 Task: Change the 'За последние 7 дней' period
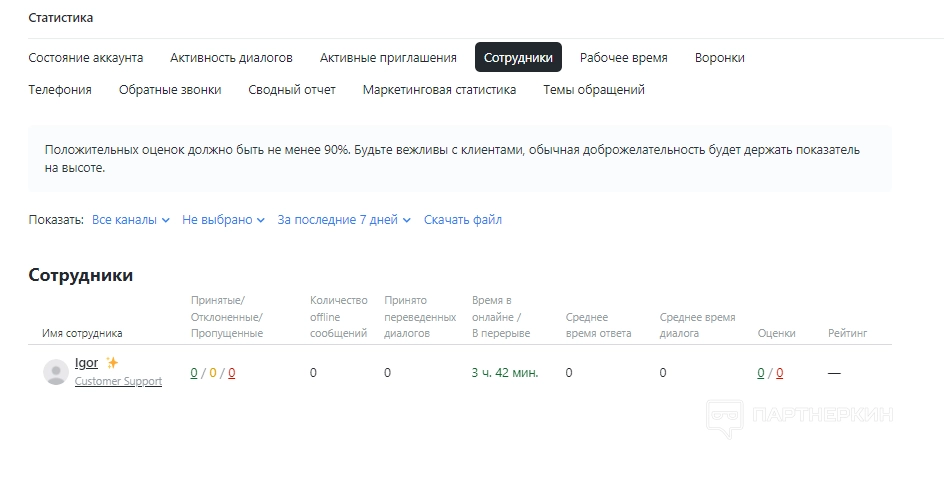tap(344, 220)
